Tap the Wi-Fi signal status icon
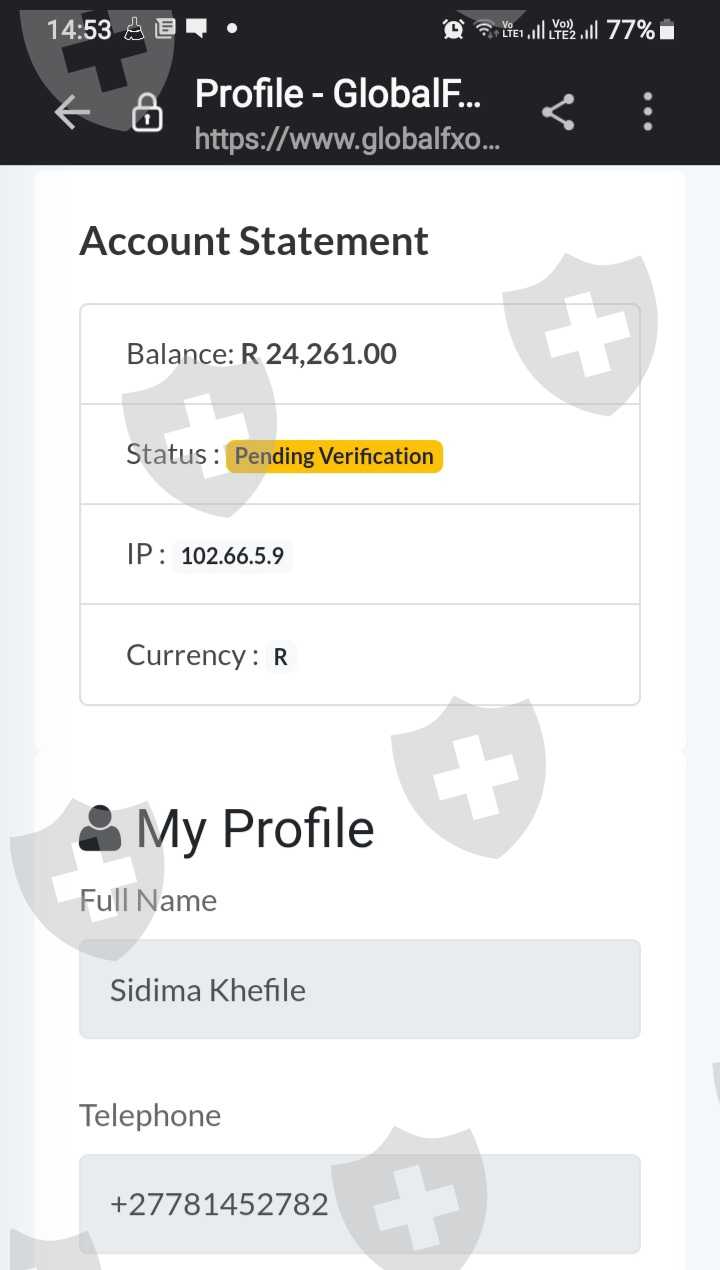The image size is (720, 1270). click(x=485, y=30)
